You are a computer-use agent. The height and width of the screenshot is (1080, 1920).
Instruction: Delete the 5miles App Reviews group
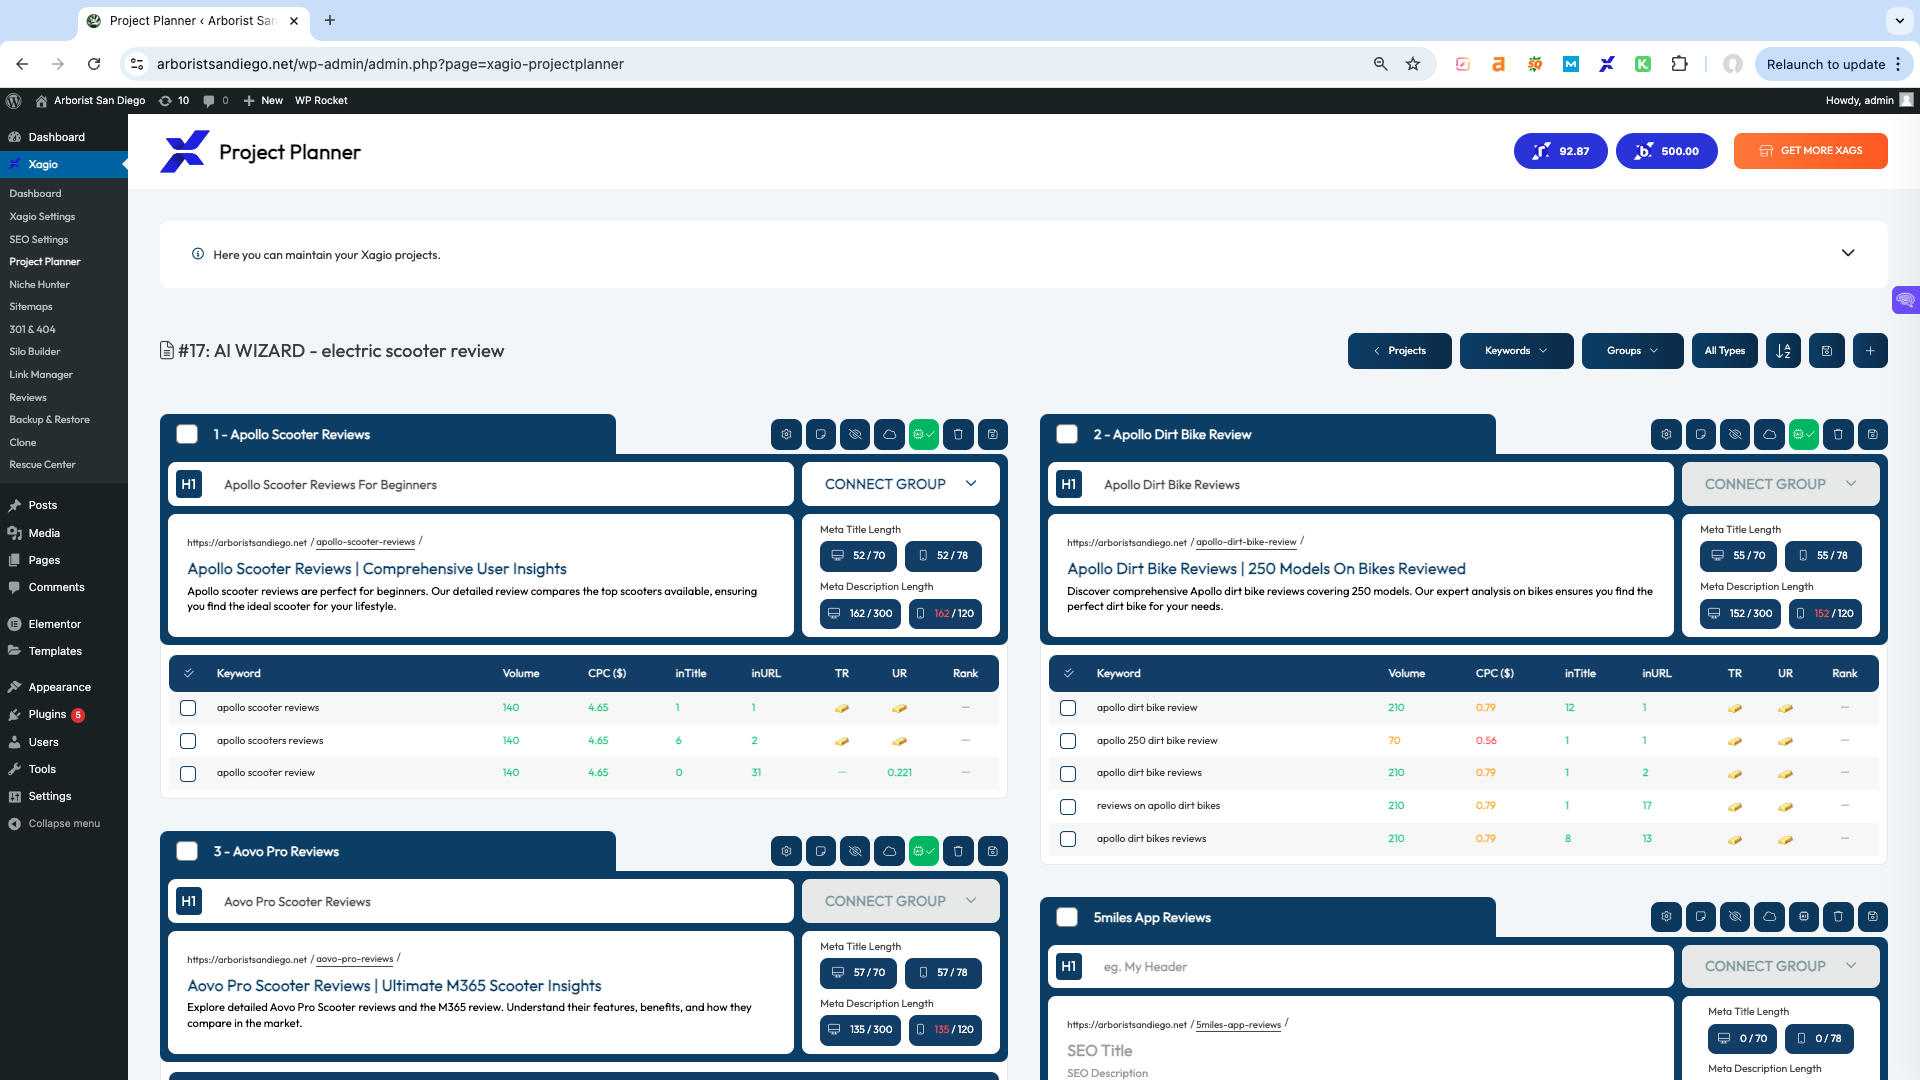1838,917
